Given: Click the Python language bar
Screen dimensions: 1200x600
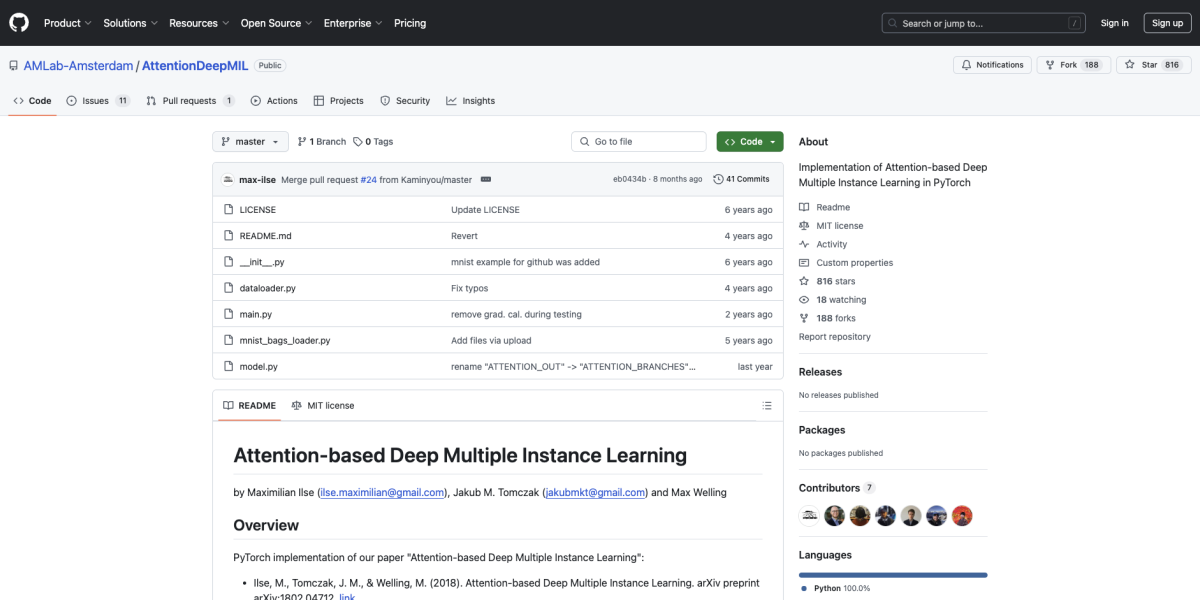Looking at the screenshot, I should (892, 575).
